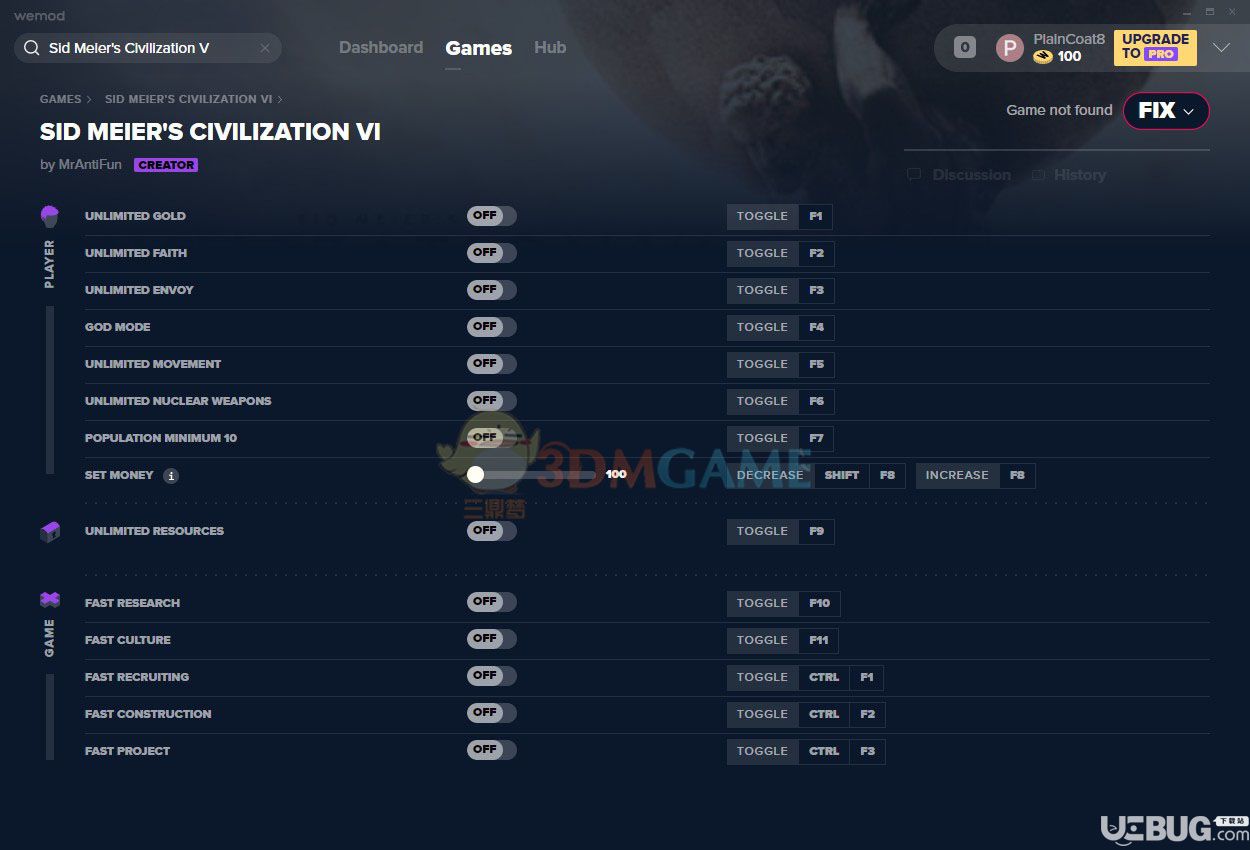Click the F11 hotkey for Fast Culture

click(x=819, y=640)
